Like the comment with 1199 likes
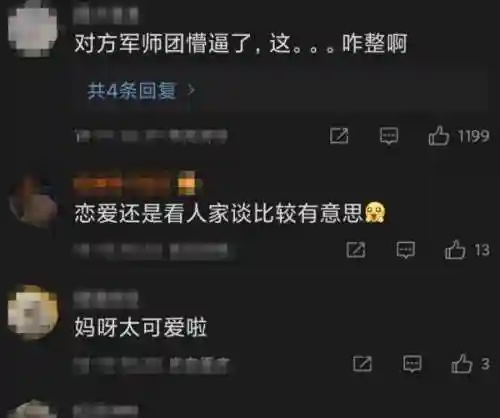Image resolution: width=500 pixels, height=418 pixels. tap(439, 135)
